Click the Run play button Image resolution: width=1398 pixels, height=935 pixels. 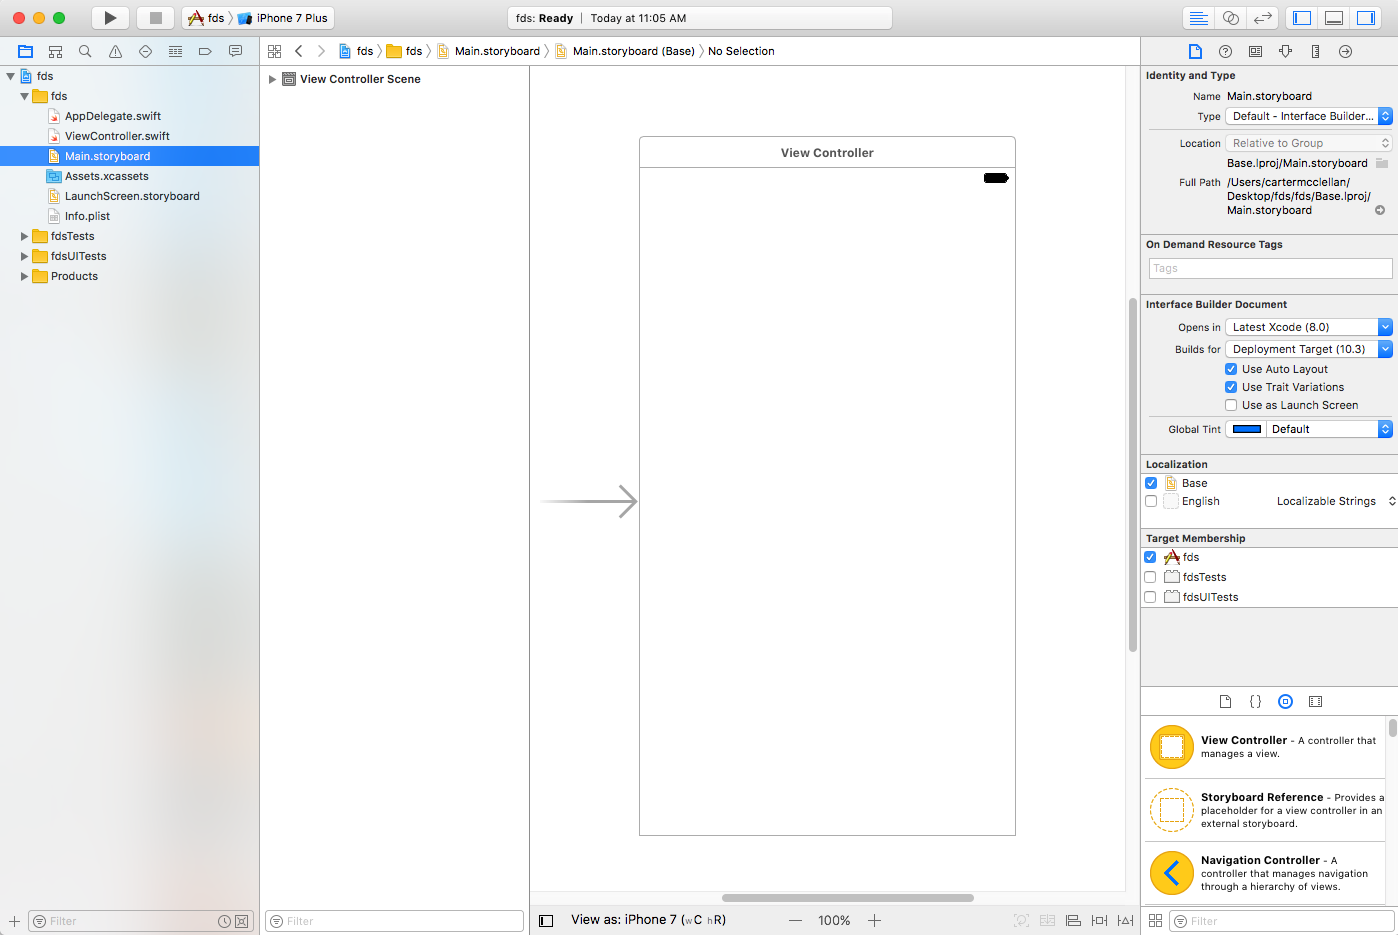point(110,18)
